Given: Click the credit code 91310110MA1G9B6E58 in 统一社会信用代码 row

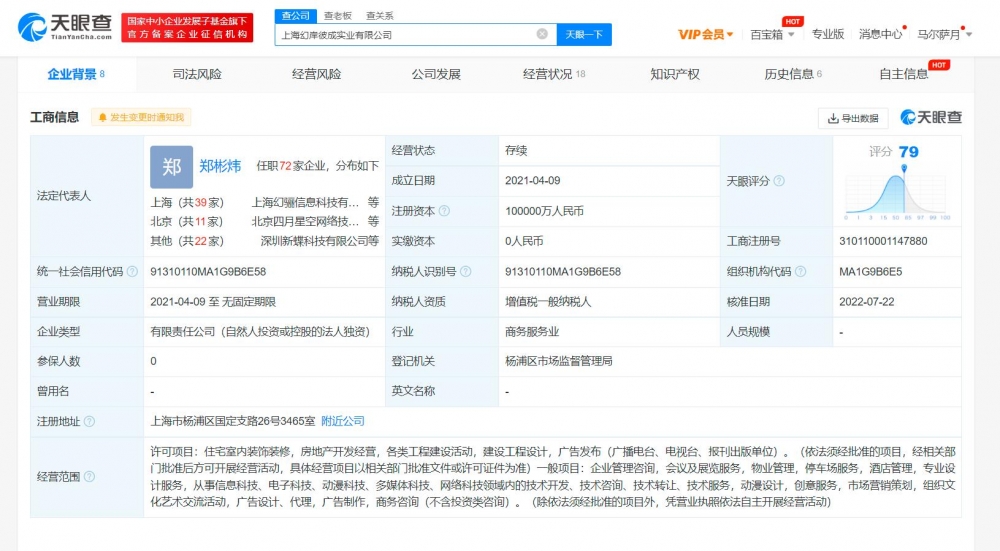Looking at the screenshot, I should (208, 272).
